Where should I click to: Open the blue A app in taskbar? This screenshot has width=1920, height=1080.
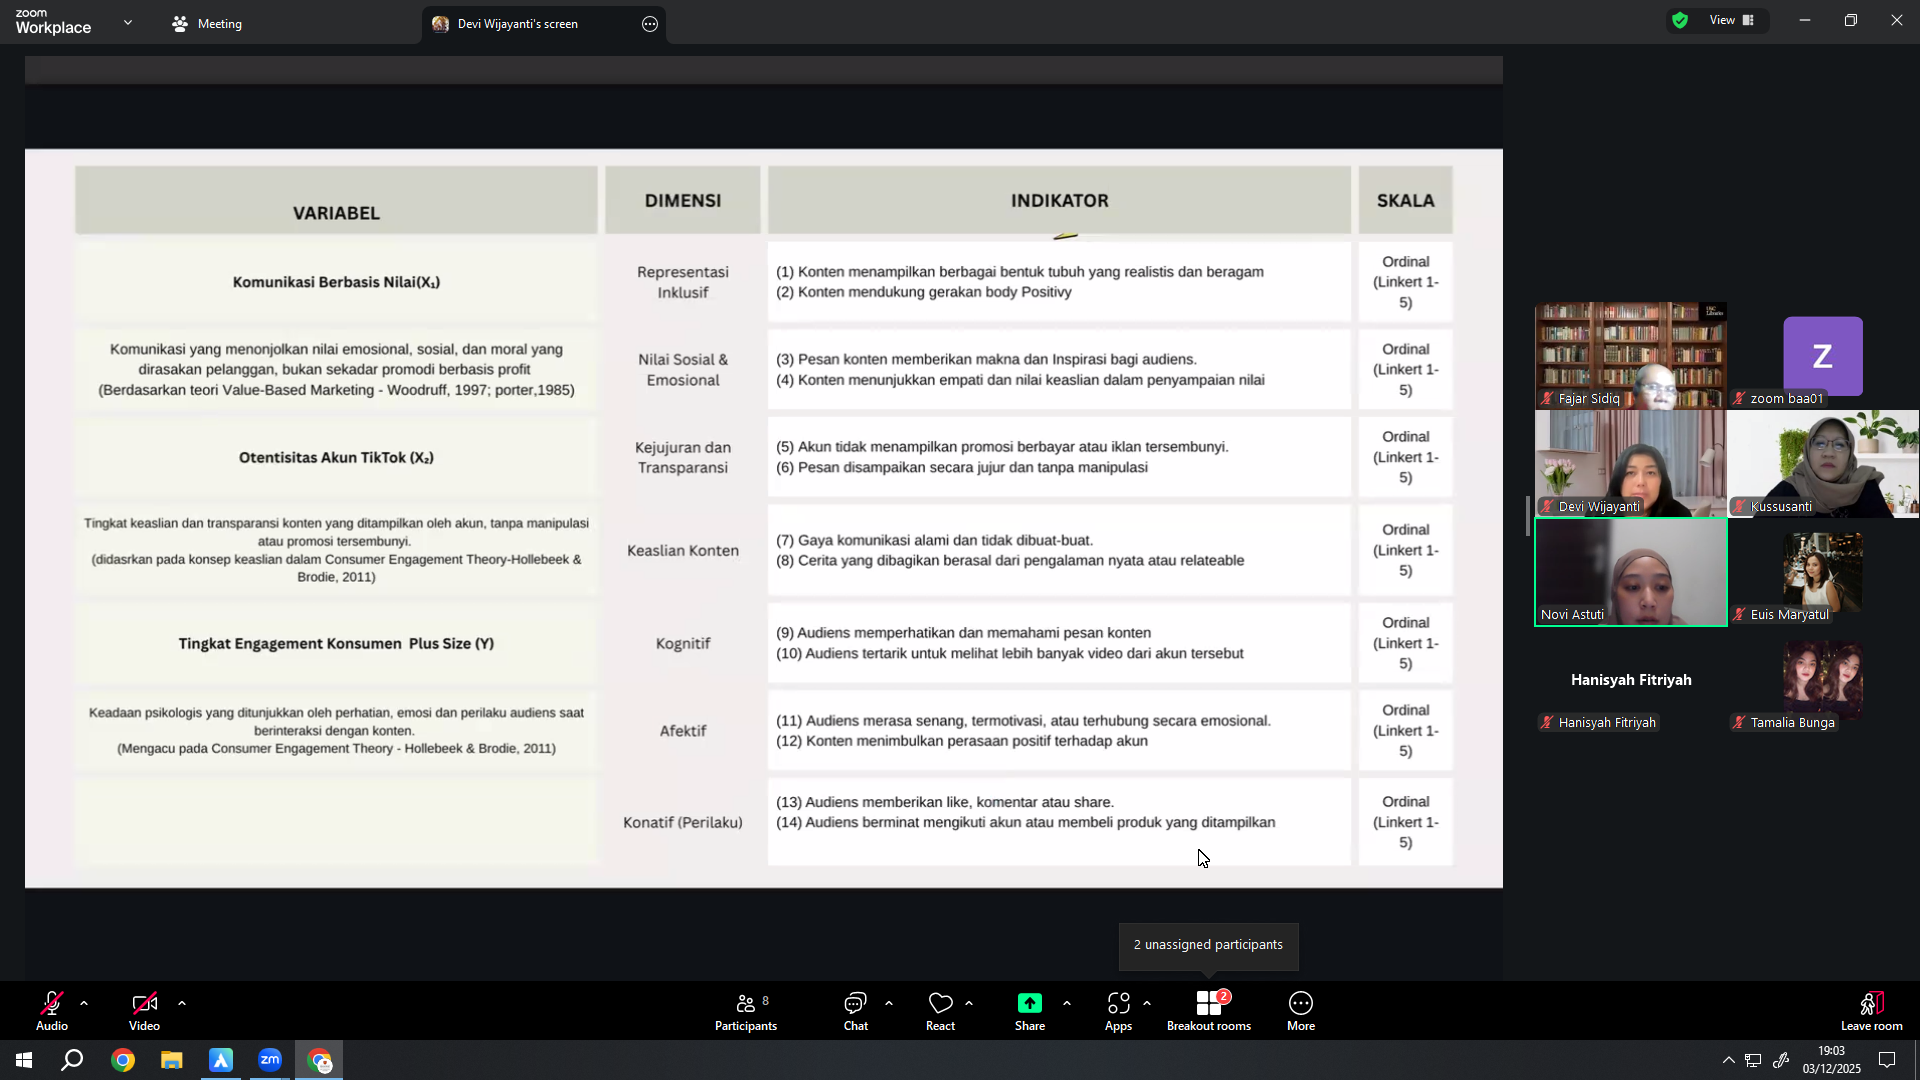point(221,1060)
